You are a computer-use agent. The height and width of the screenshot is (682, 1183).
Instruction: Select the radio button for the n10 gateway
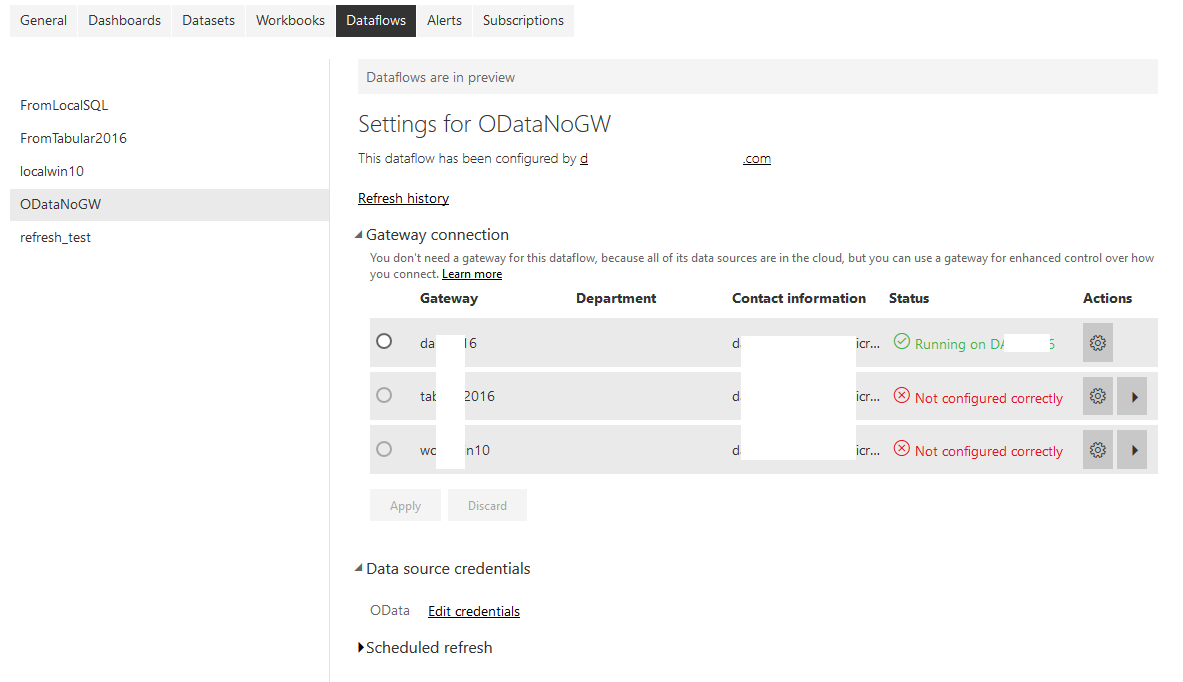pyautogui.click(x=384, y=449)
